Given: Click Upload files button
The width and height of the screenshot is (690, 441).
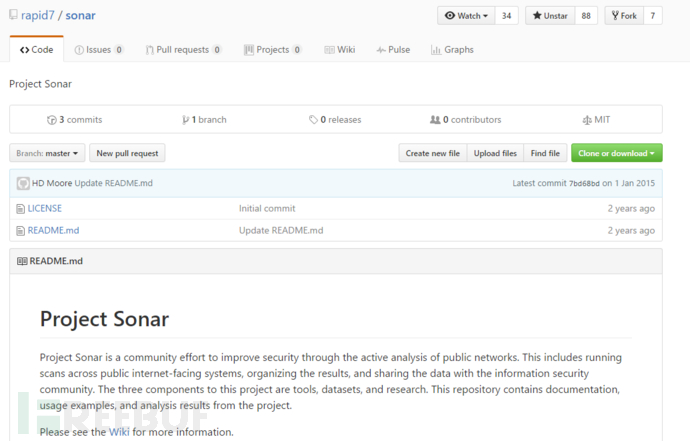Looking at the screenshot, I should point(495,153).
